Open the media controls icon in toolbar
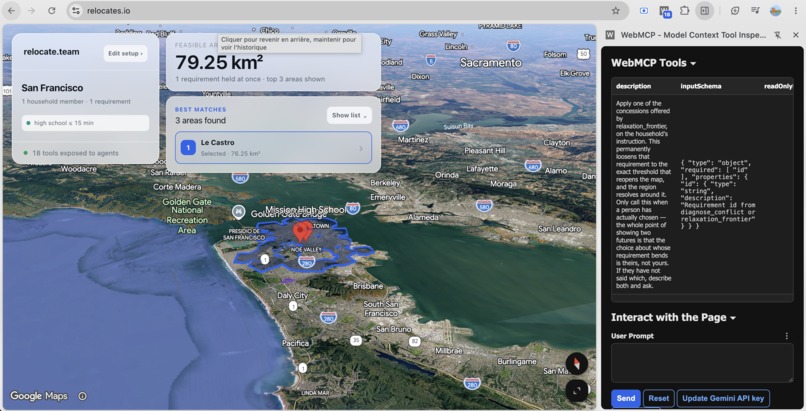Viewport: 806px width, 411px height. pos(755,11)
